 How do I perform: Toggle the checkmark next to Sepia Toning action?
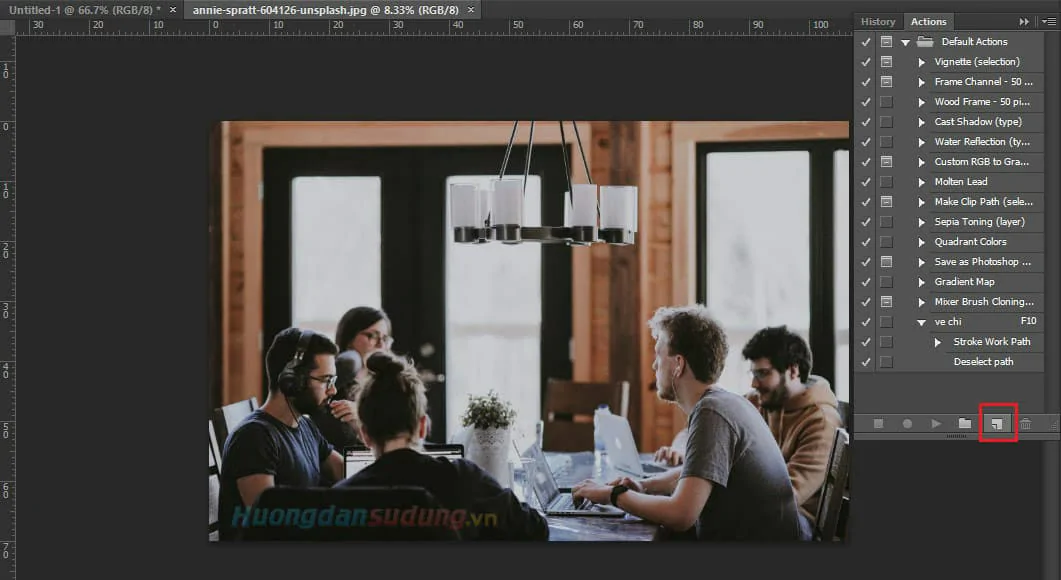click(866, 221)
